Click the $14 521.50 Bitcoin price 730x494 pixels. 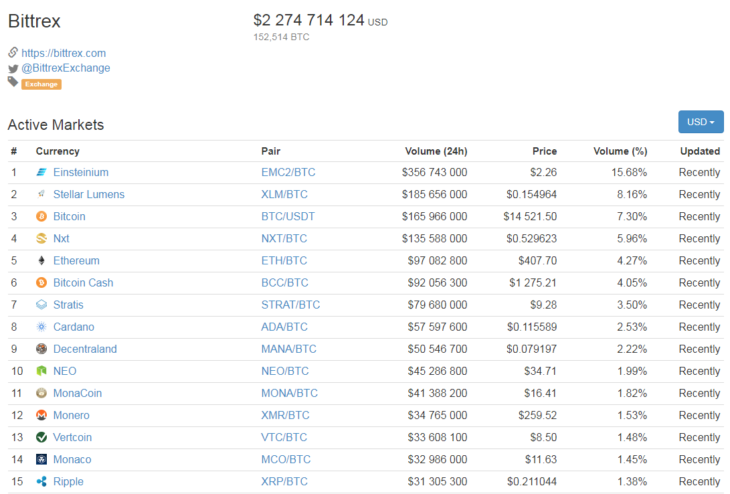pyautogui.click(x=530, y=217)
